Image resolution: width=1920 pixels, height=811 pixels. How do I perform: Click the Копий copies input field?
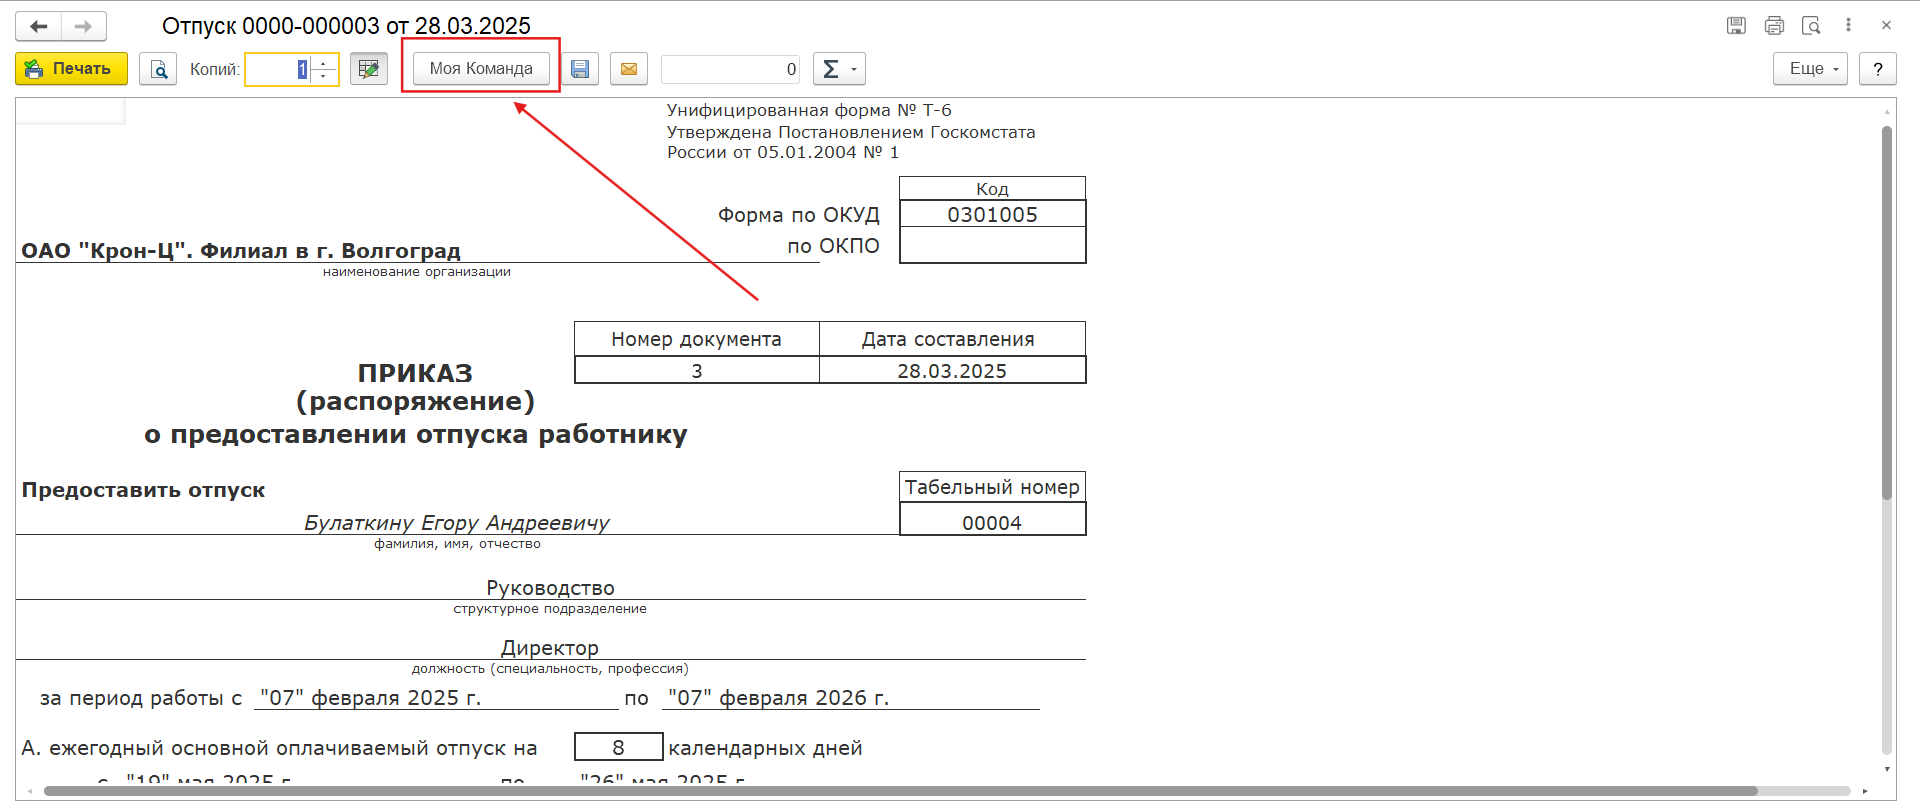[x=277, y=69]
